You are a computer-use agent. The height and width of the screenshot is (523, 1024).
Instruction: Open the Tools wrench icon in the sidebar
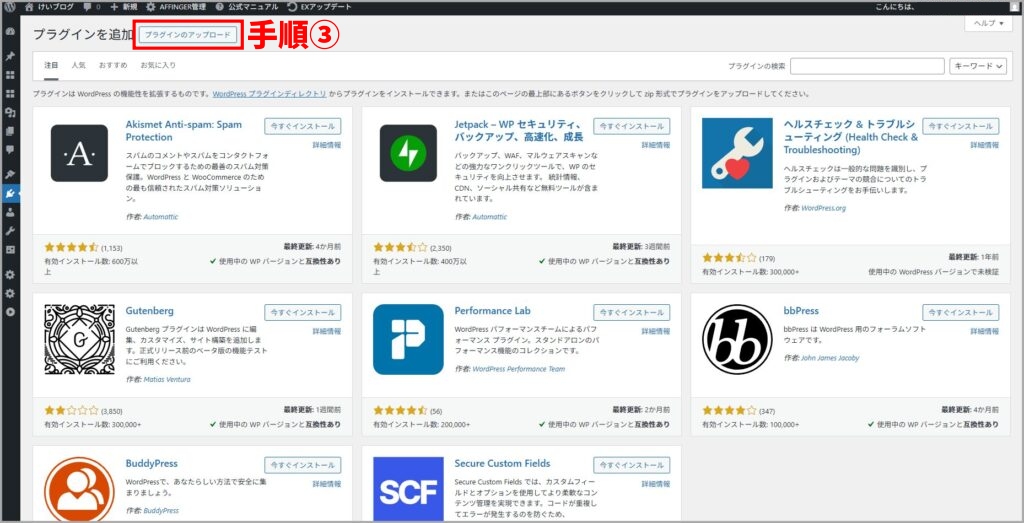click(x=10, y=230)
